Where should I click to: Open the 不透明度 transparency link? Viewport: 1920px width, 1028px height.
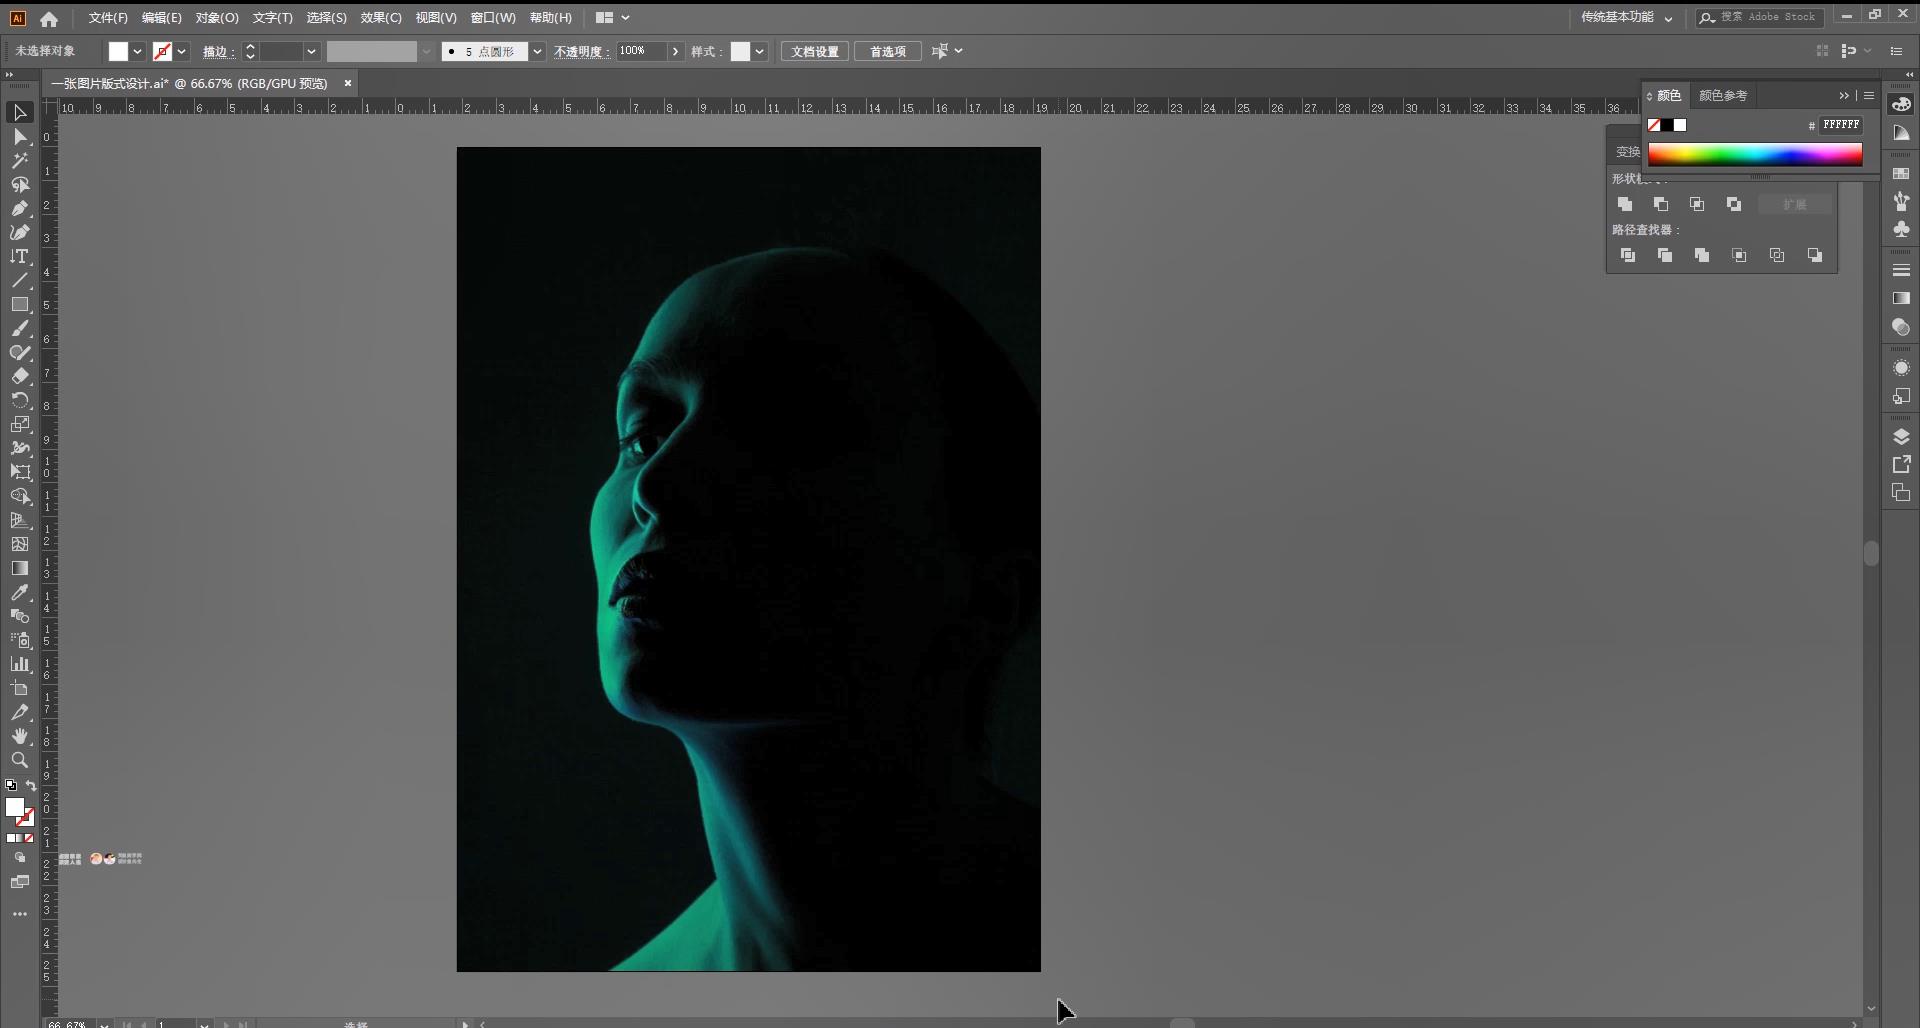click(x=582, y=51)
